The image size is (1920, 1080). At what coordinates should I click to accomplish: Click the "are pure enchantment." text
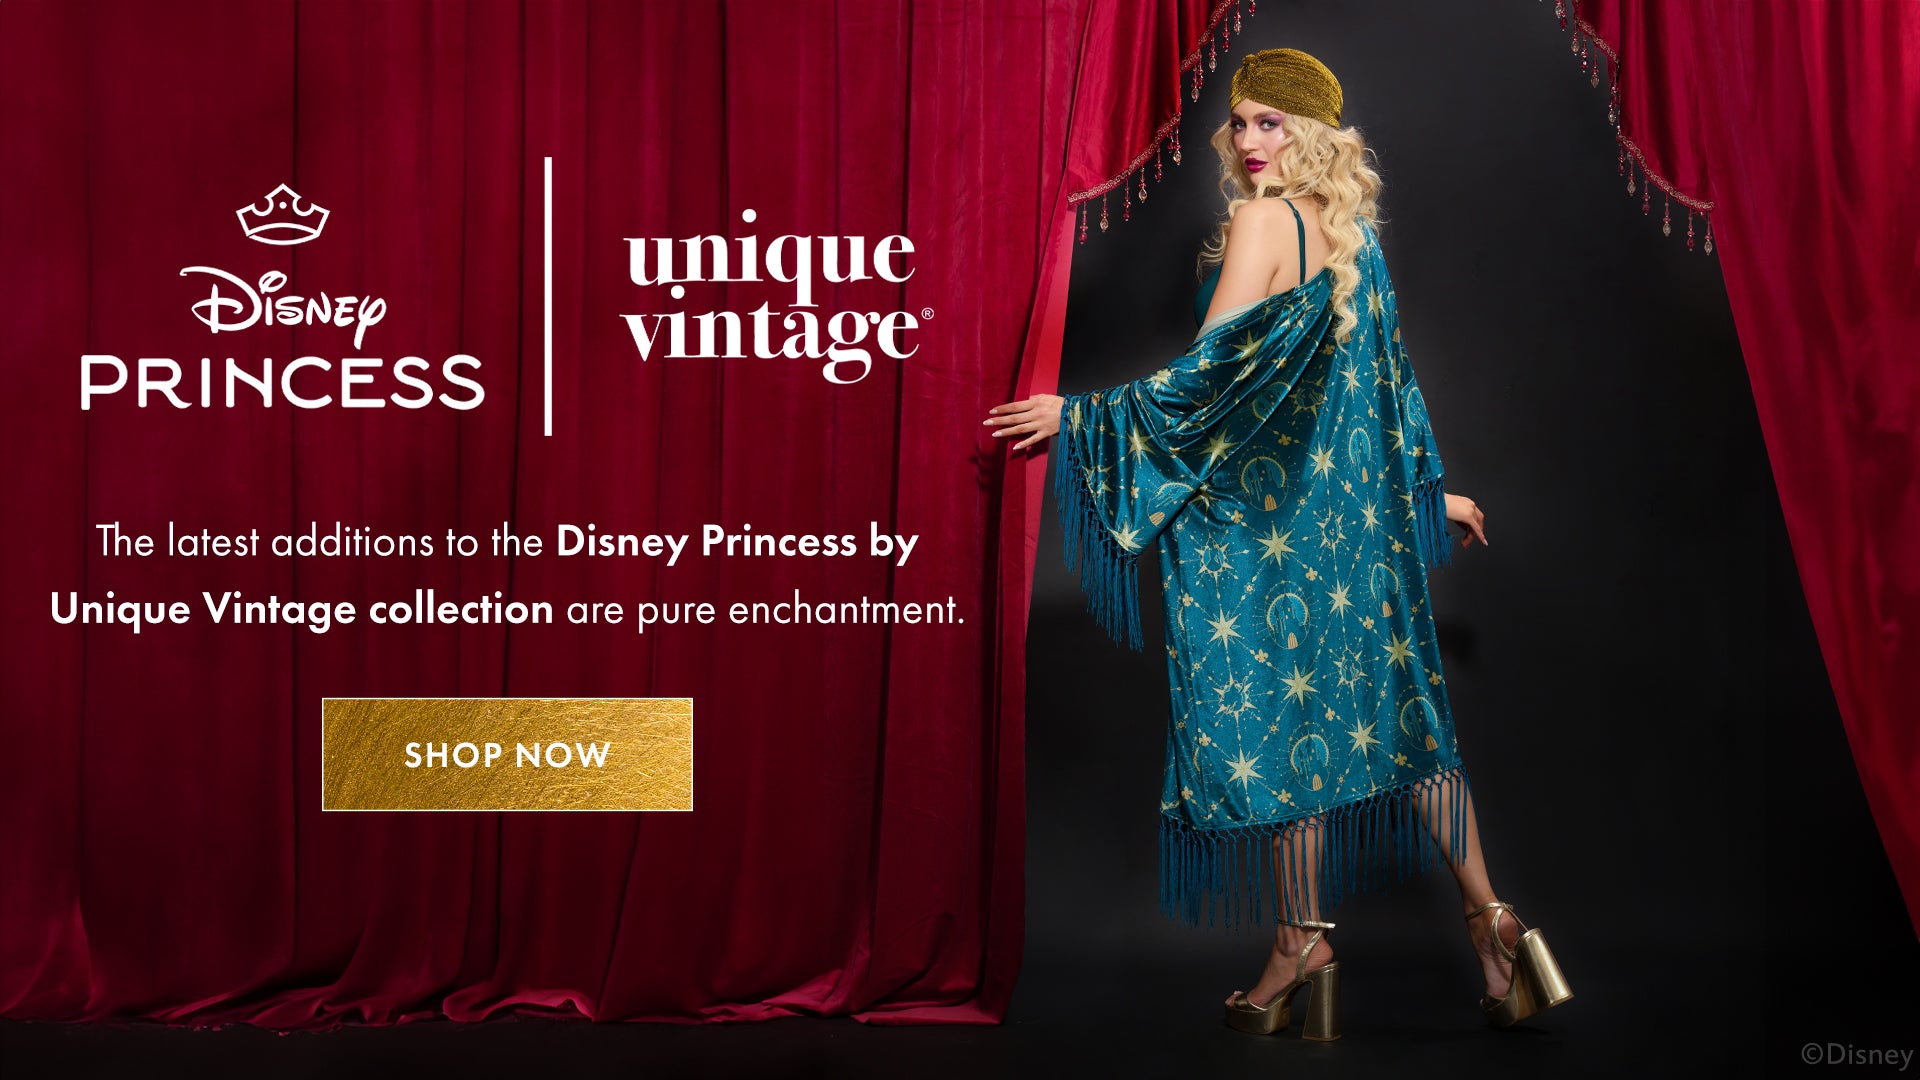[766, 610]
